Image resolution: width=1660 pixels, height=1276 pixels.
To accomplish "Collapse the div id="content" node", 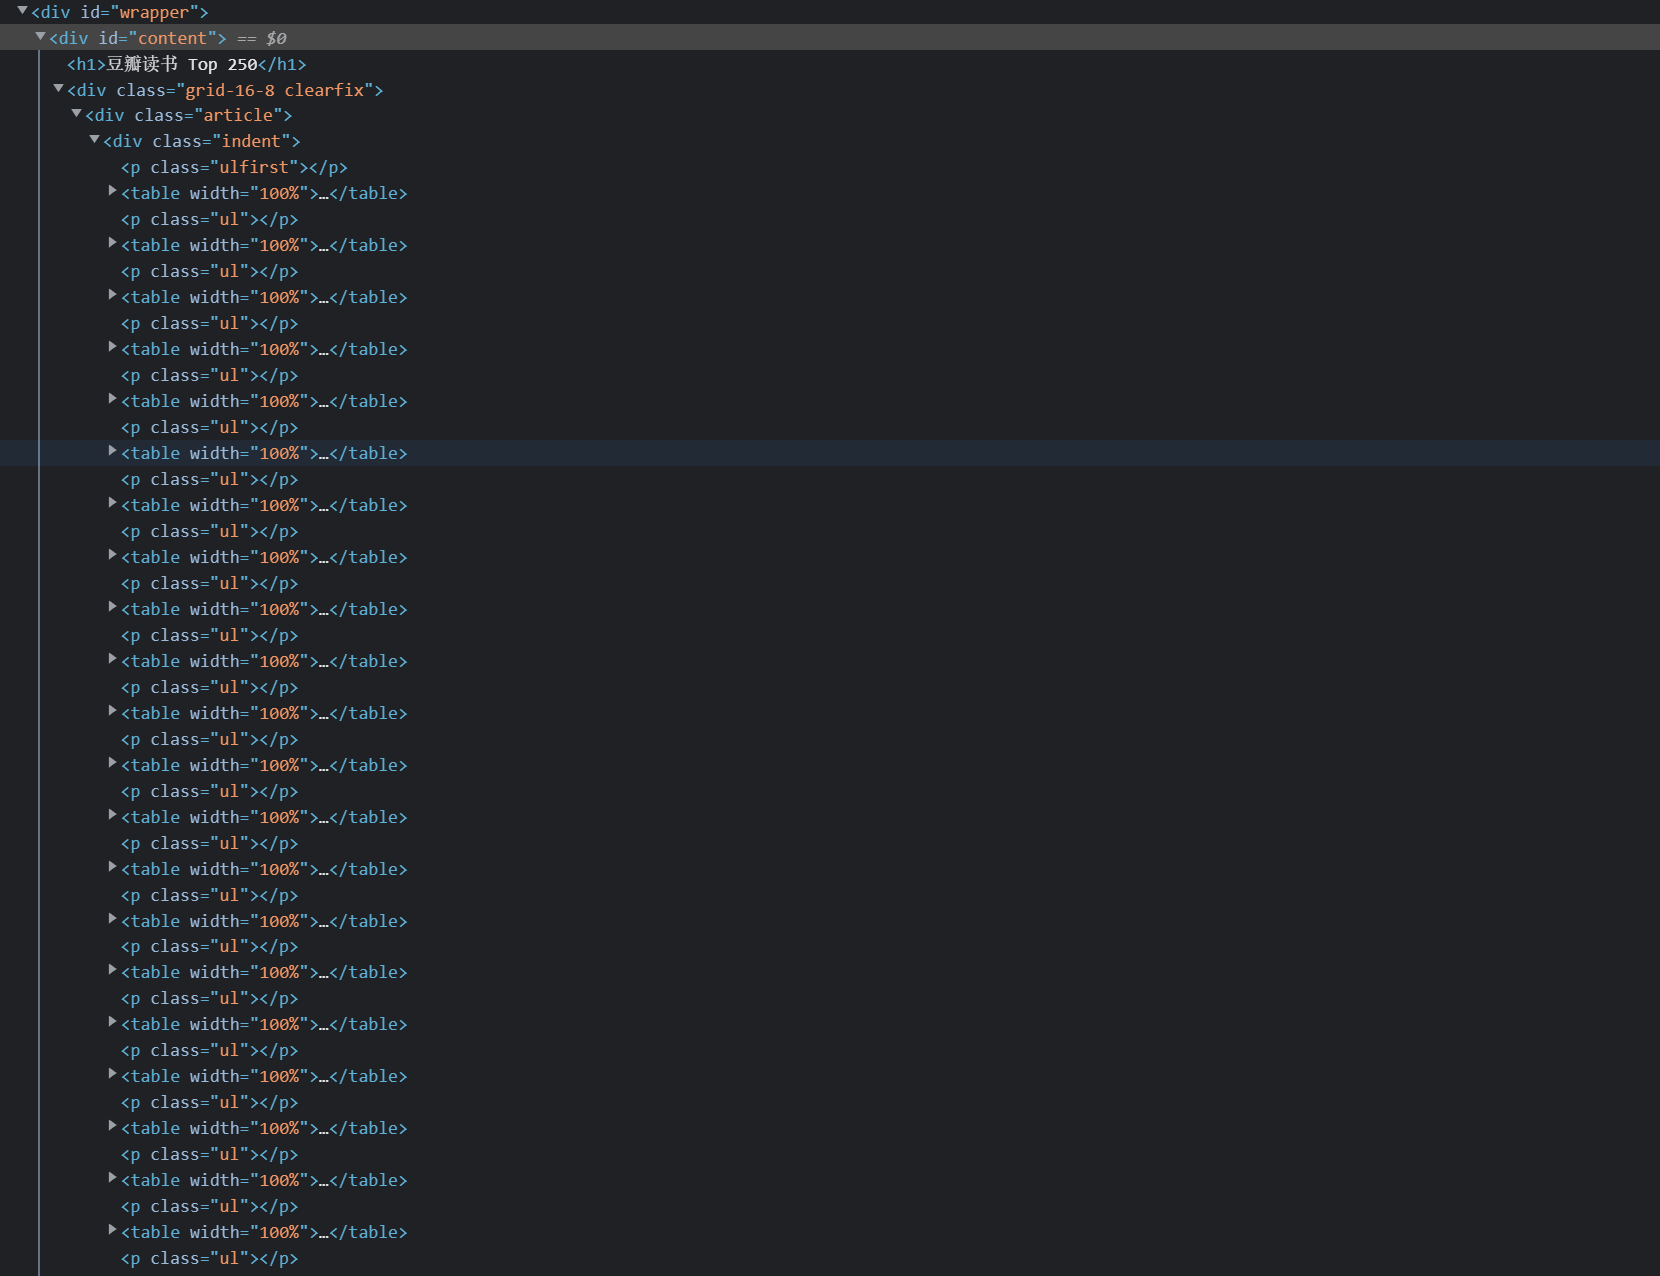I will tap(39, 37).
